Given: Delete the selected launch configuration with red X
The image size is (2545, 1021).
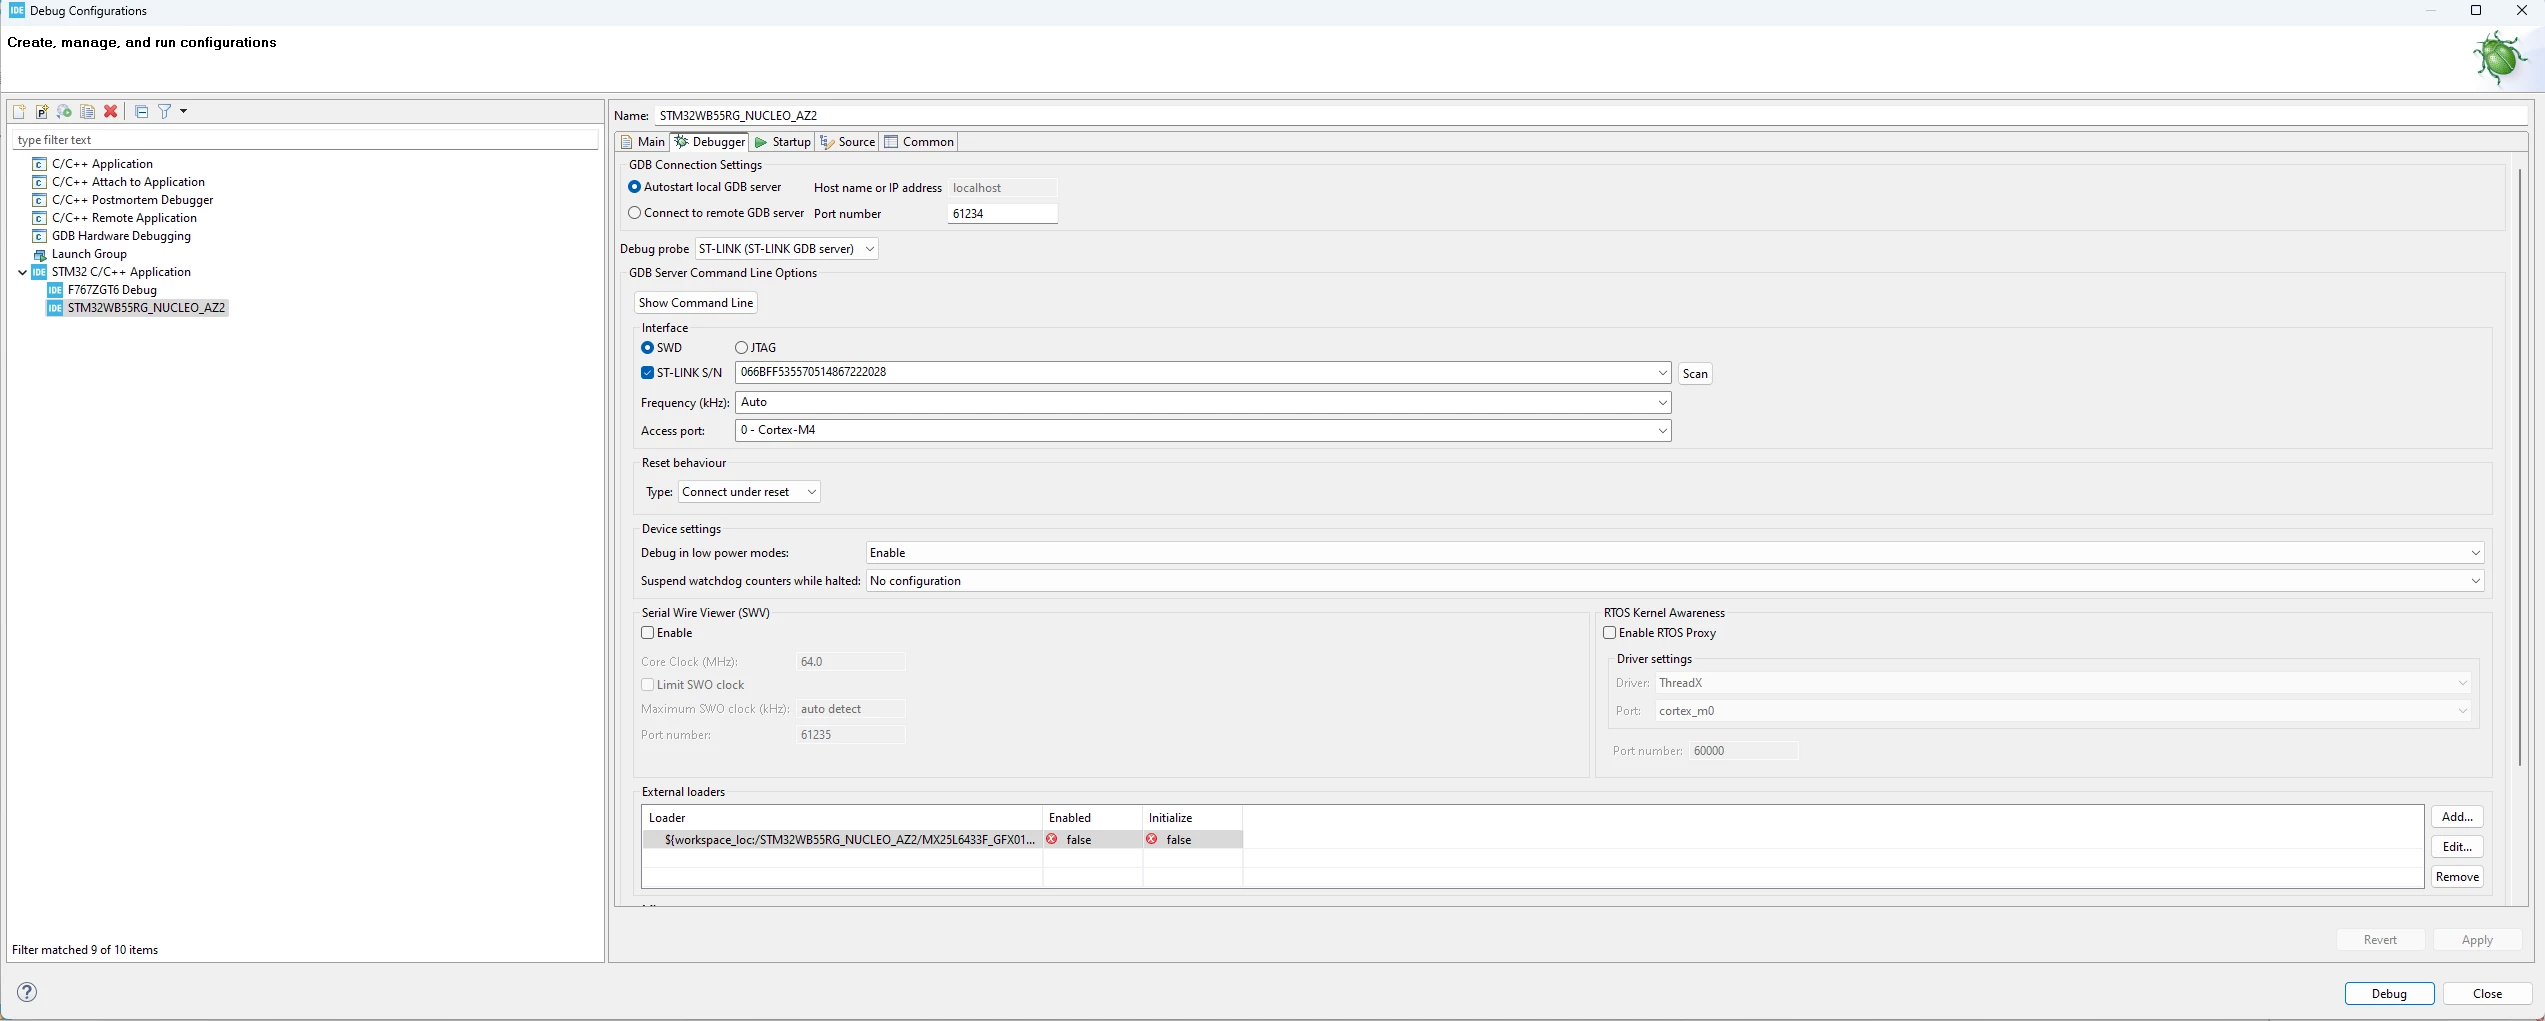Looking at the screenshot, I should (111, 112).
